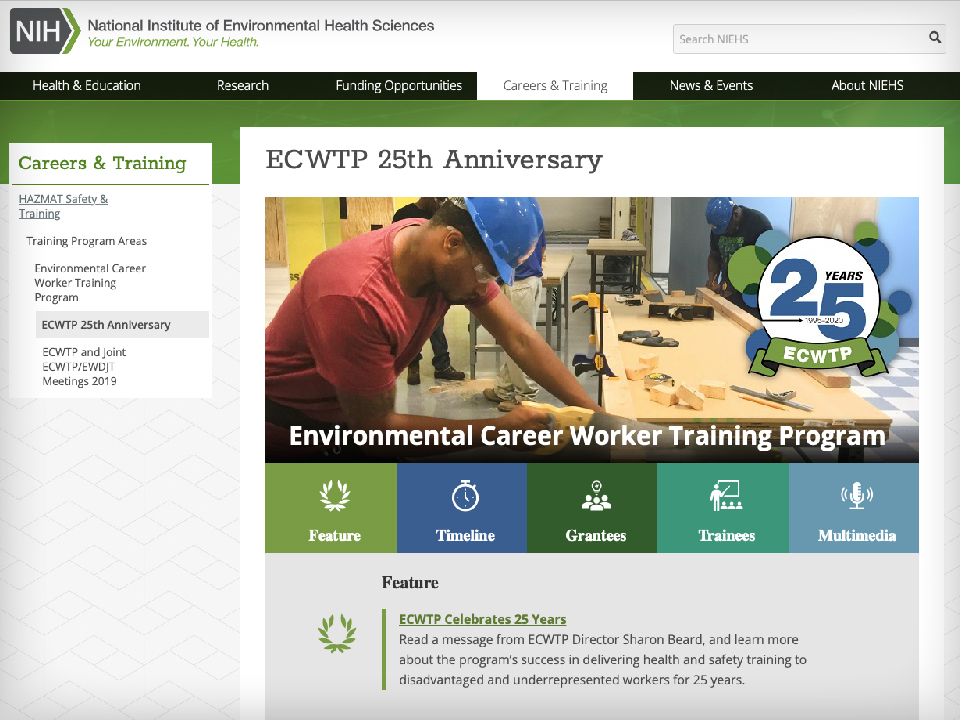Click the worker training banner photo
Viewport: 960px width, 720px height.
point(592,329)
